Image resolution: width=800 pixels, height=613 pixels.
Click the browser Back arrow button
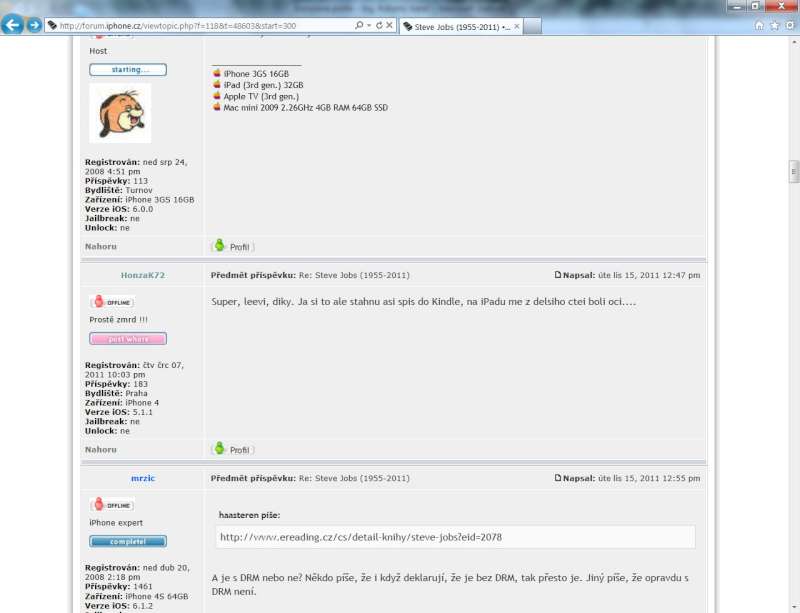13,25
